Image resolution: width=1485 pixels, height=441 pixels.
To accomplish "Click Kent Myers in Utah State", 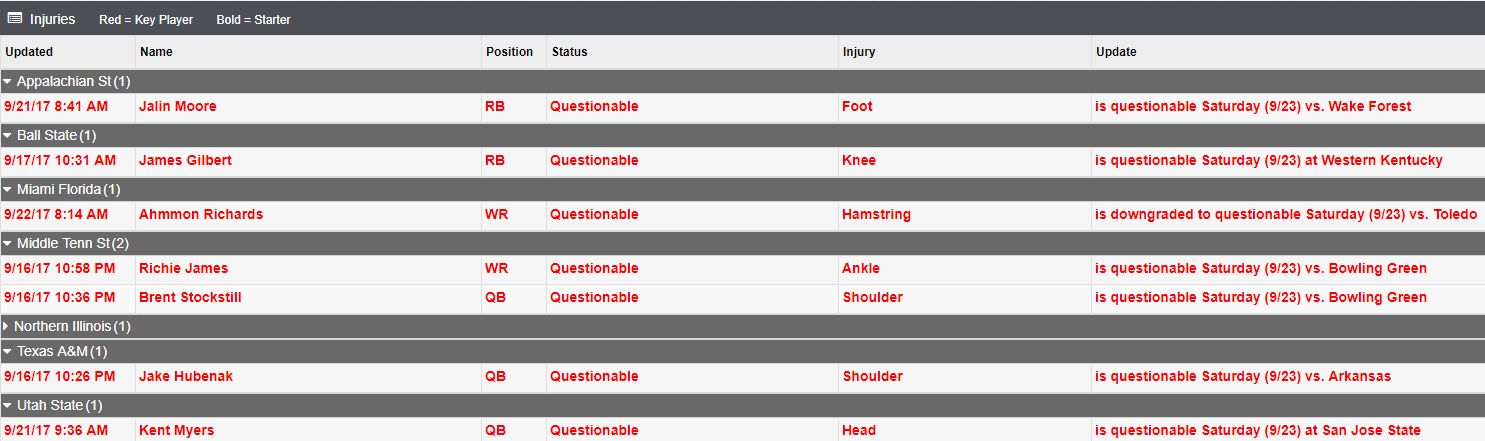I will (176, 430).
